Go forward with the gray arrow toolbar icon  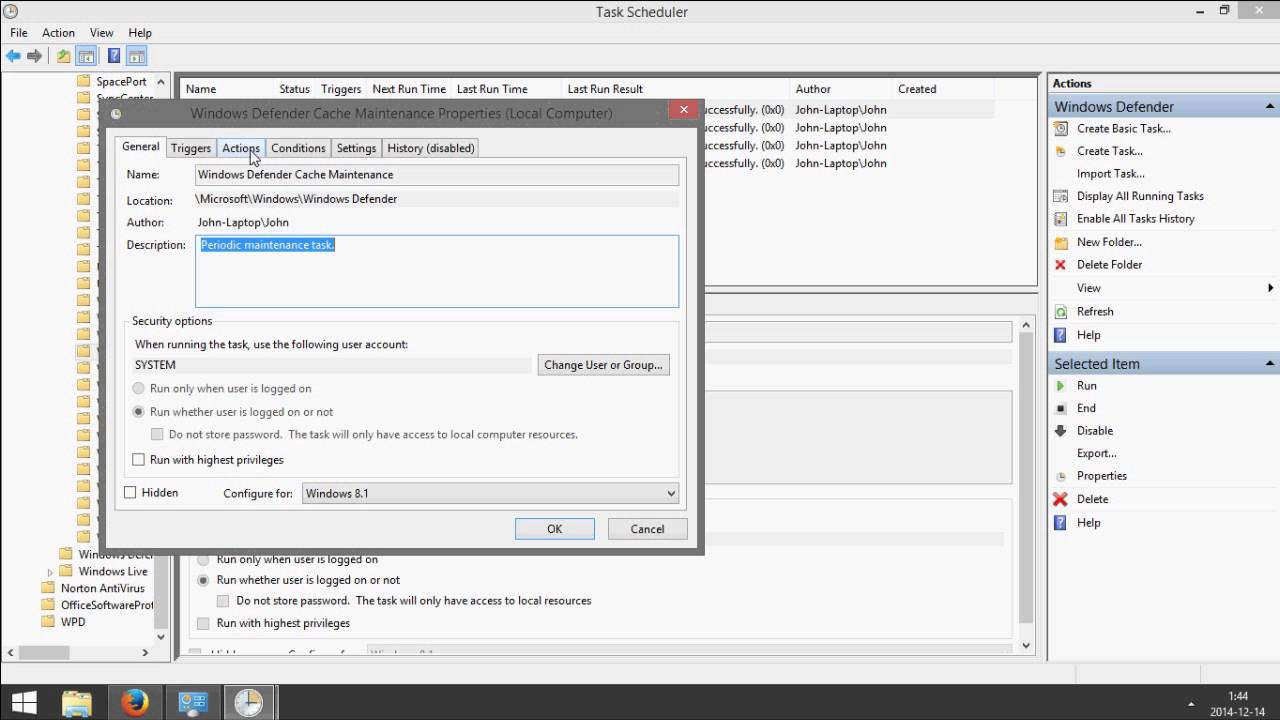[35, 56]
